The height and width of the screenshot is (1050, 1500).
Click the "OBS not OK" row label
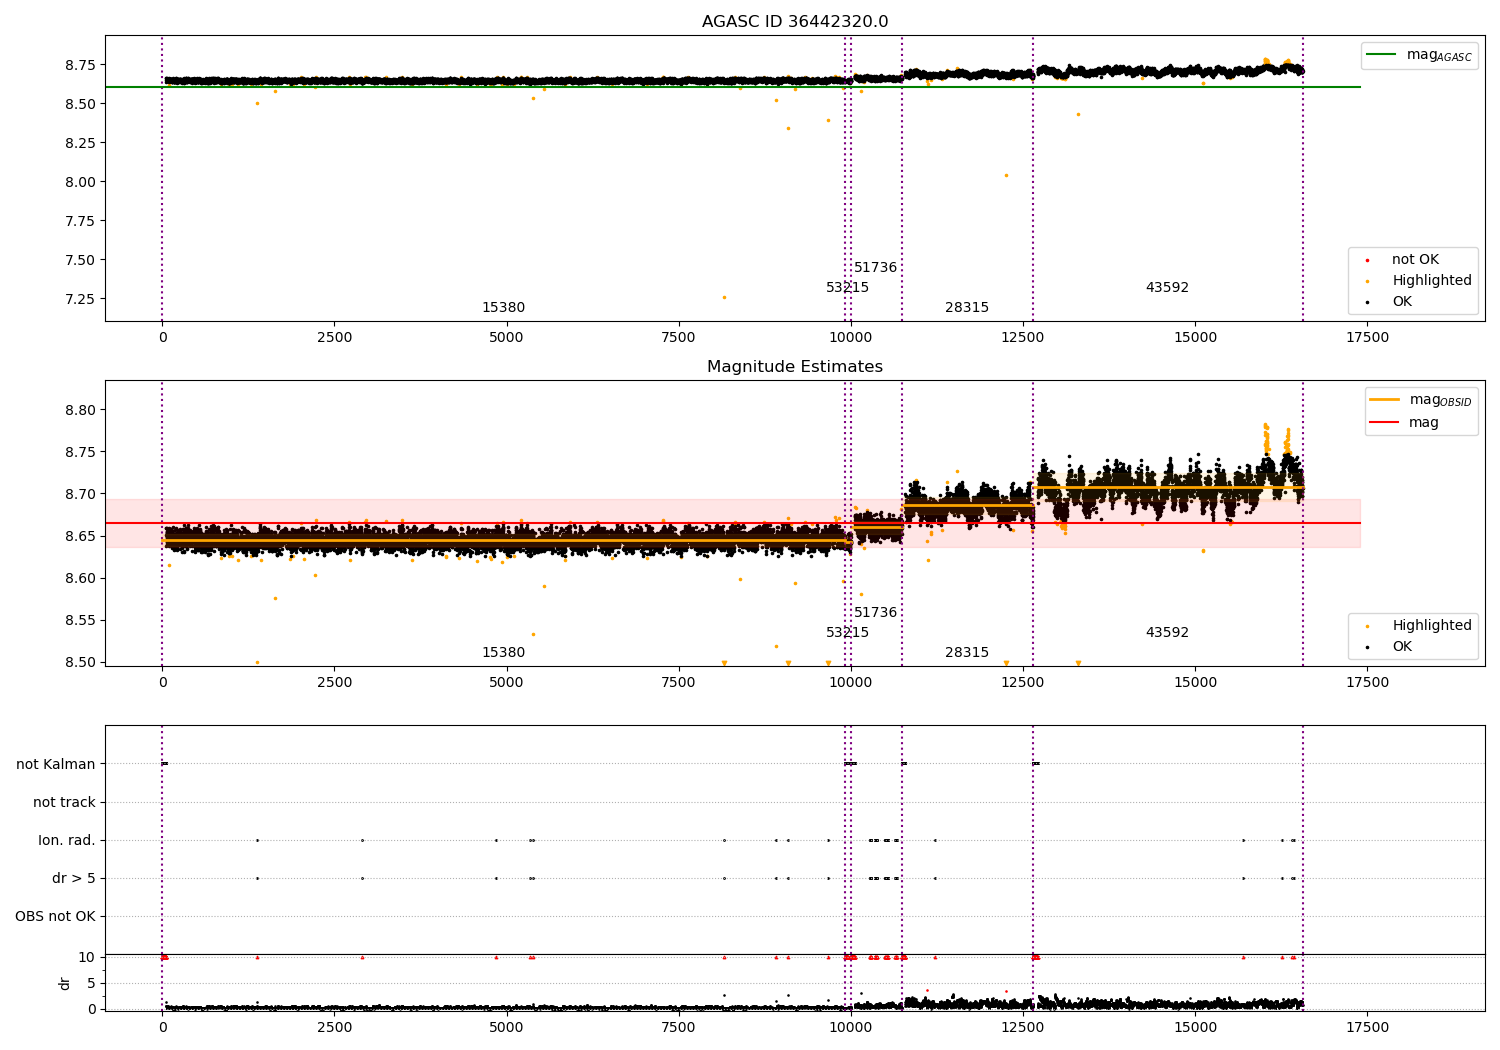tap(55, 917)
